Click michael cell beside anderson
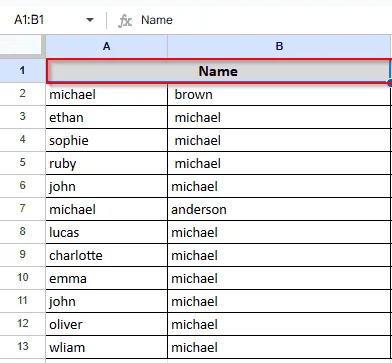The image size is (392, 363). pyautogui.click(x=106, y=209)
